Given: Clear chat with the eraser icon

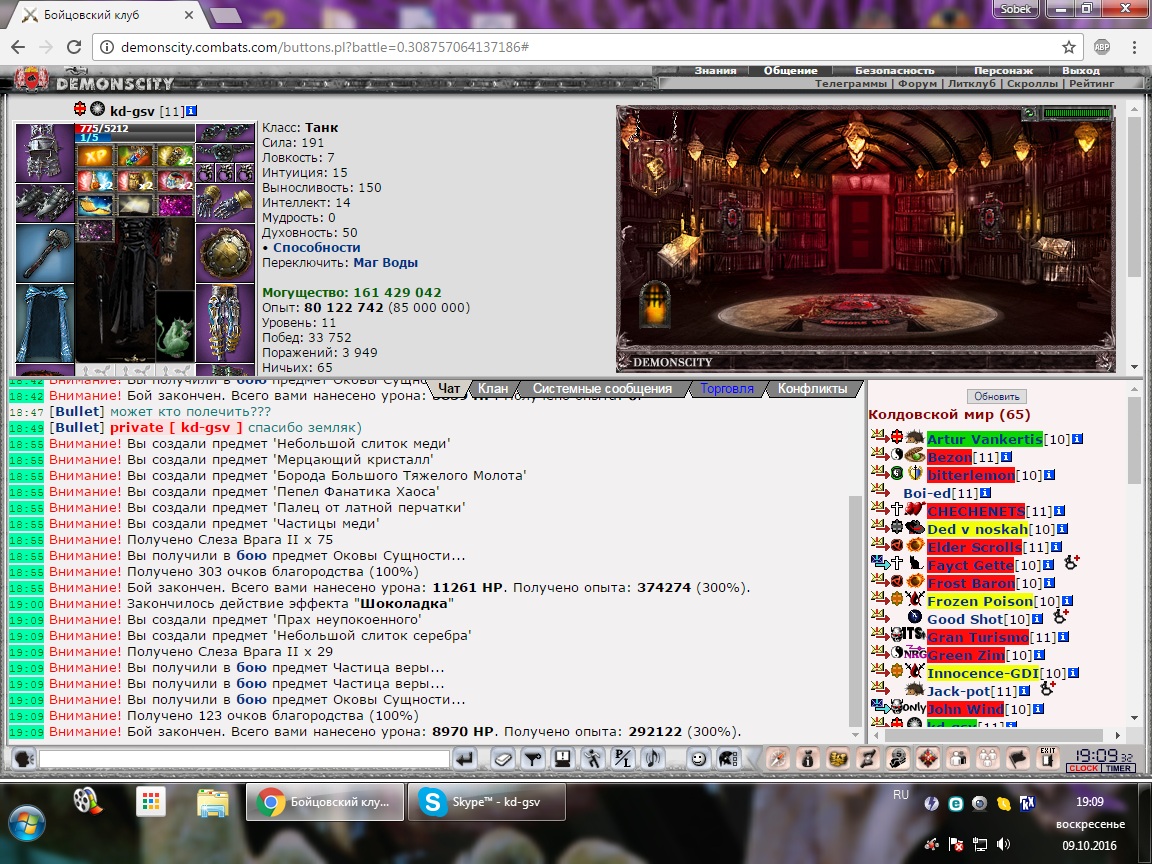Looking at the screenshot, I should tap(503, 758).
